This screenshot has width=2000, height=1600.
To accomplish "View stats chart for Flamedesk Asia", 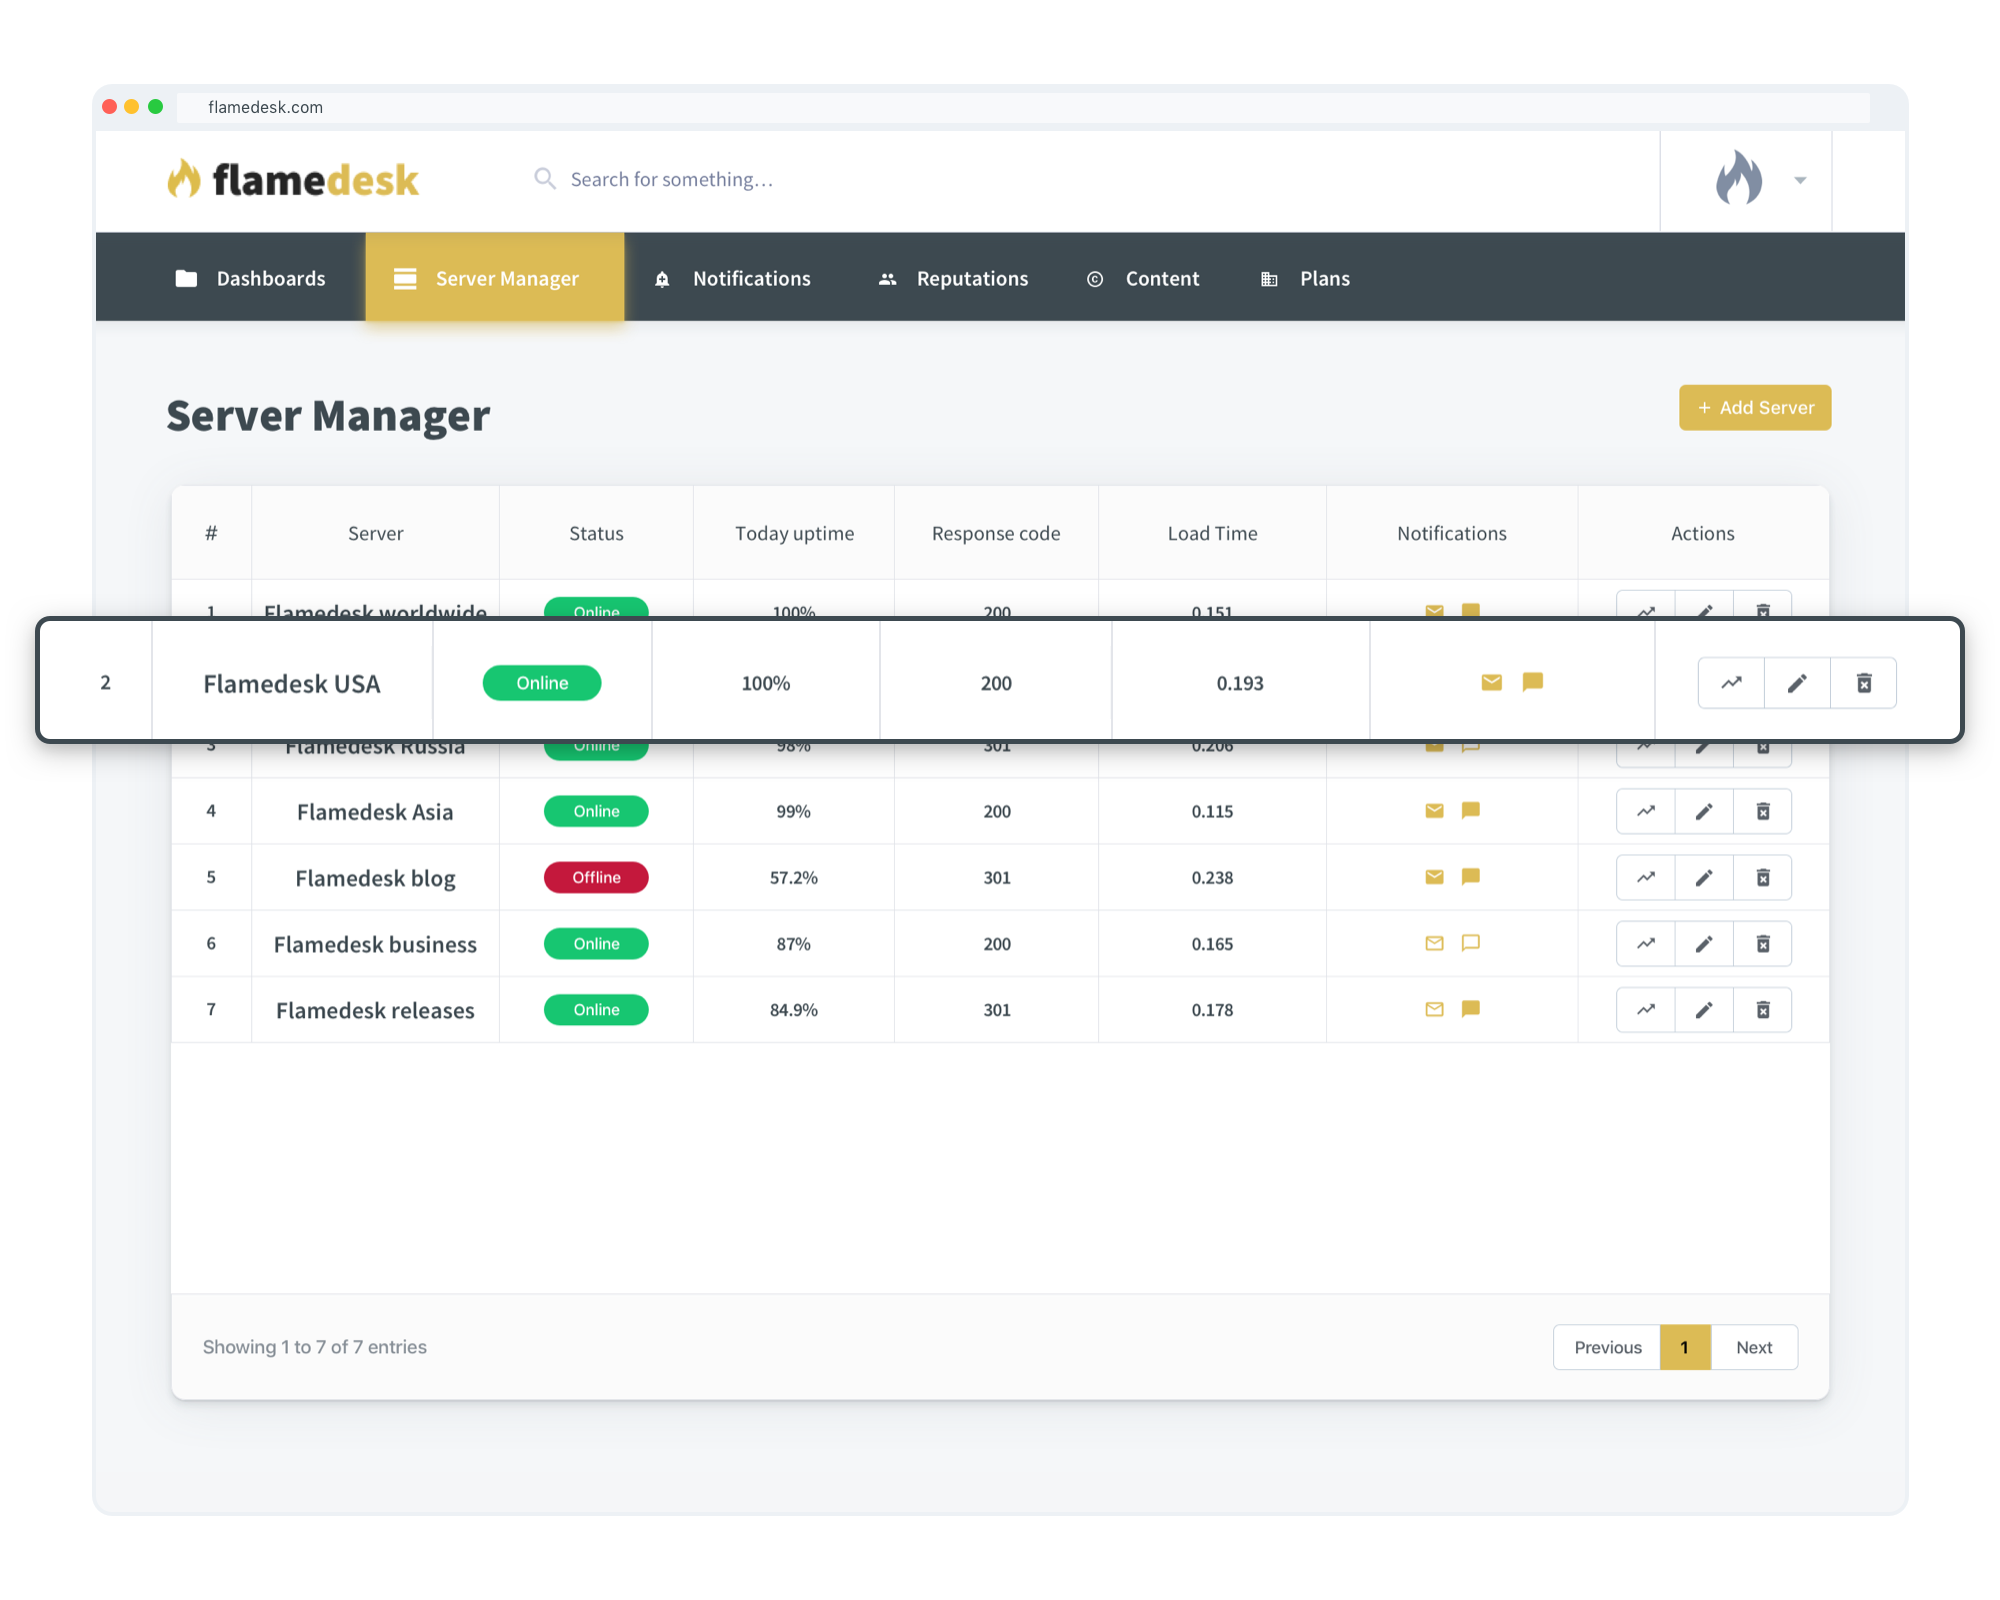I will pyautogui.click(x=1646, y=811).
